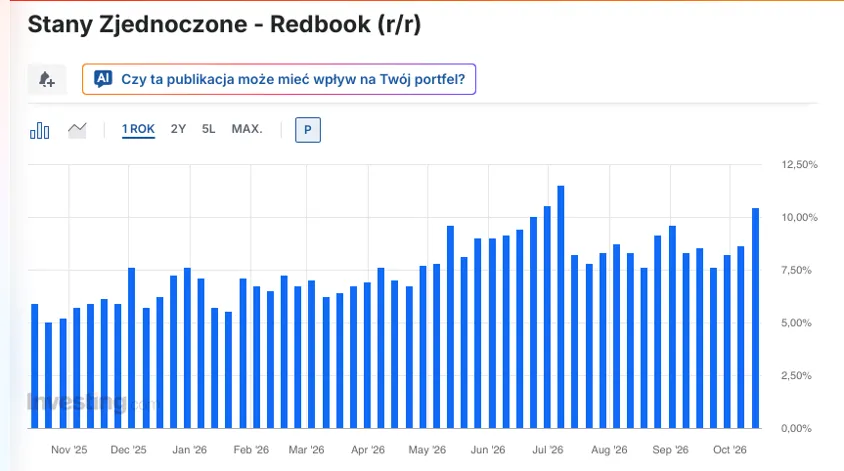The image size is (844, 471).
Task: Select the 5L time range
Action: click(208, 129)
